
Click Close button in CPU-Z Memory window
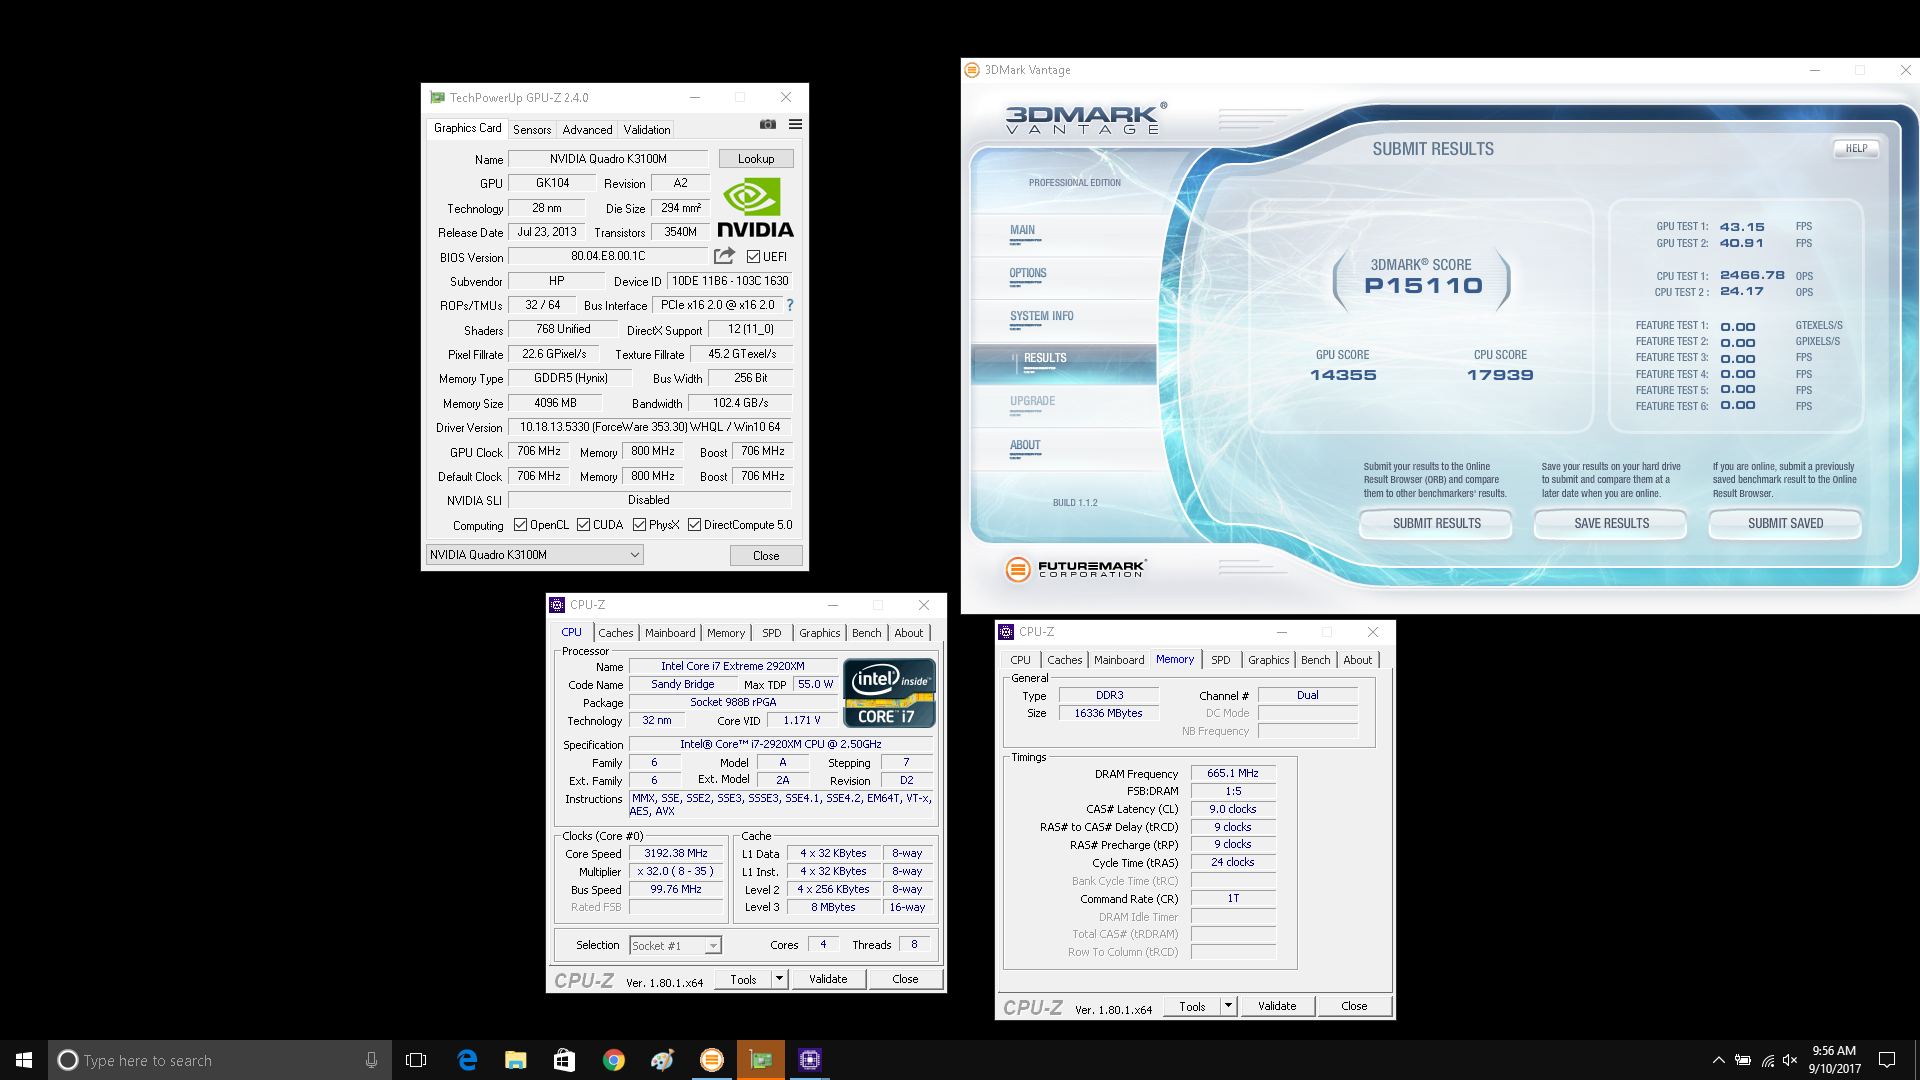pyautogui.click(x=1354, y=1006)
